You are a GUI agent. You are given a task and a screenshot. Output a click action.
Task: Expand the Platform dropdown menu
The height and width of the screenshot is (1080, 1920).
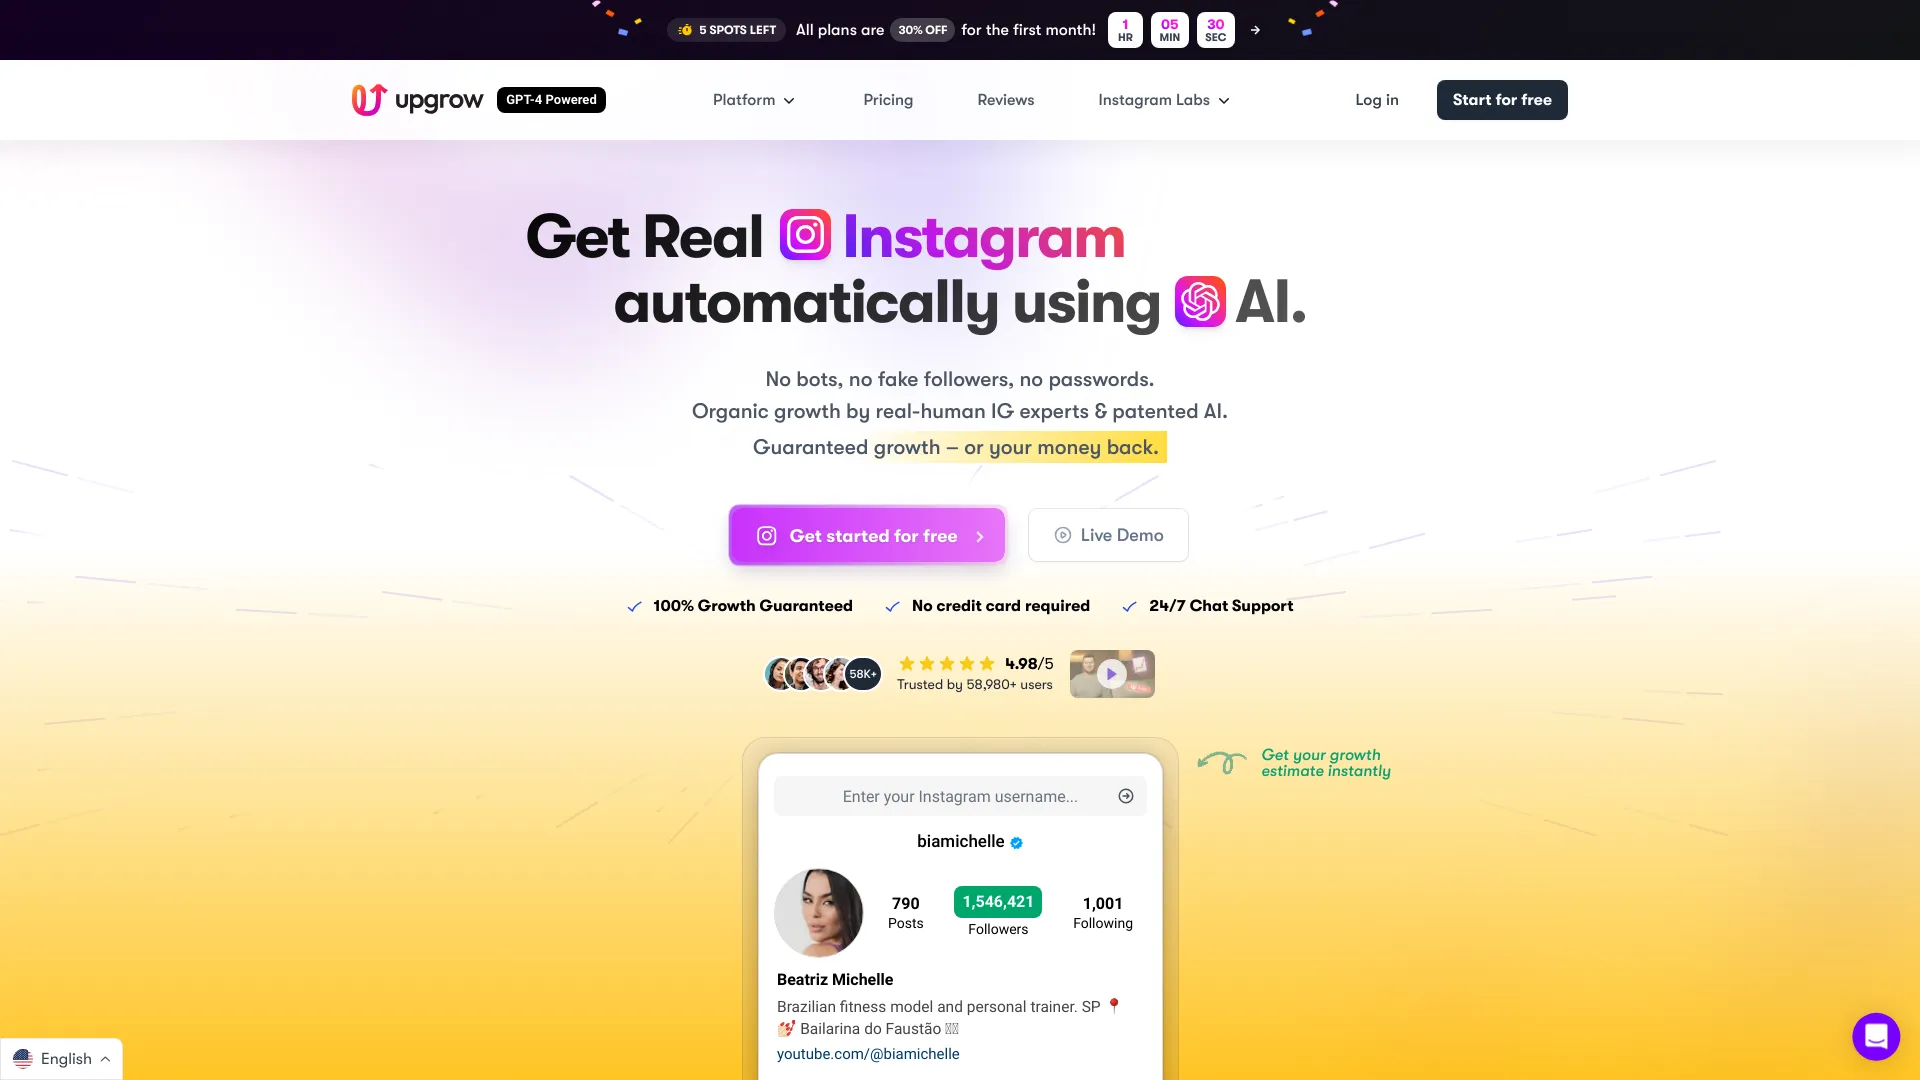(x=753, y=99)
